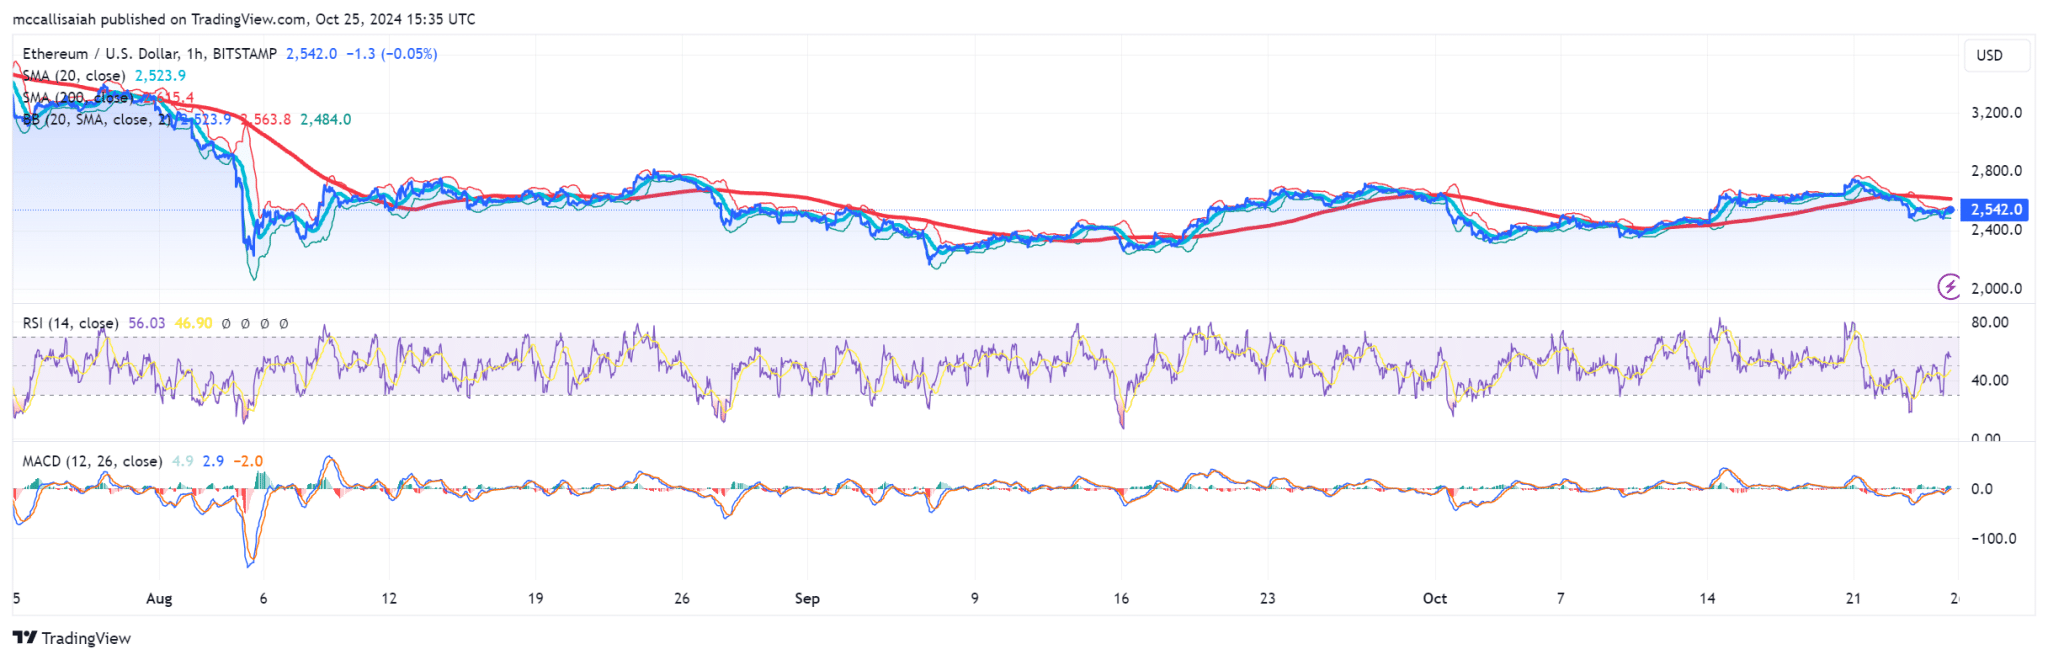This screenshot has width=2048, height=660.
Task: Click the TradingView logo at bottom left
Action: tap(72, 638)
